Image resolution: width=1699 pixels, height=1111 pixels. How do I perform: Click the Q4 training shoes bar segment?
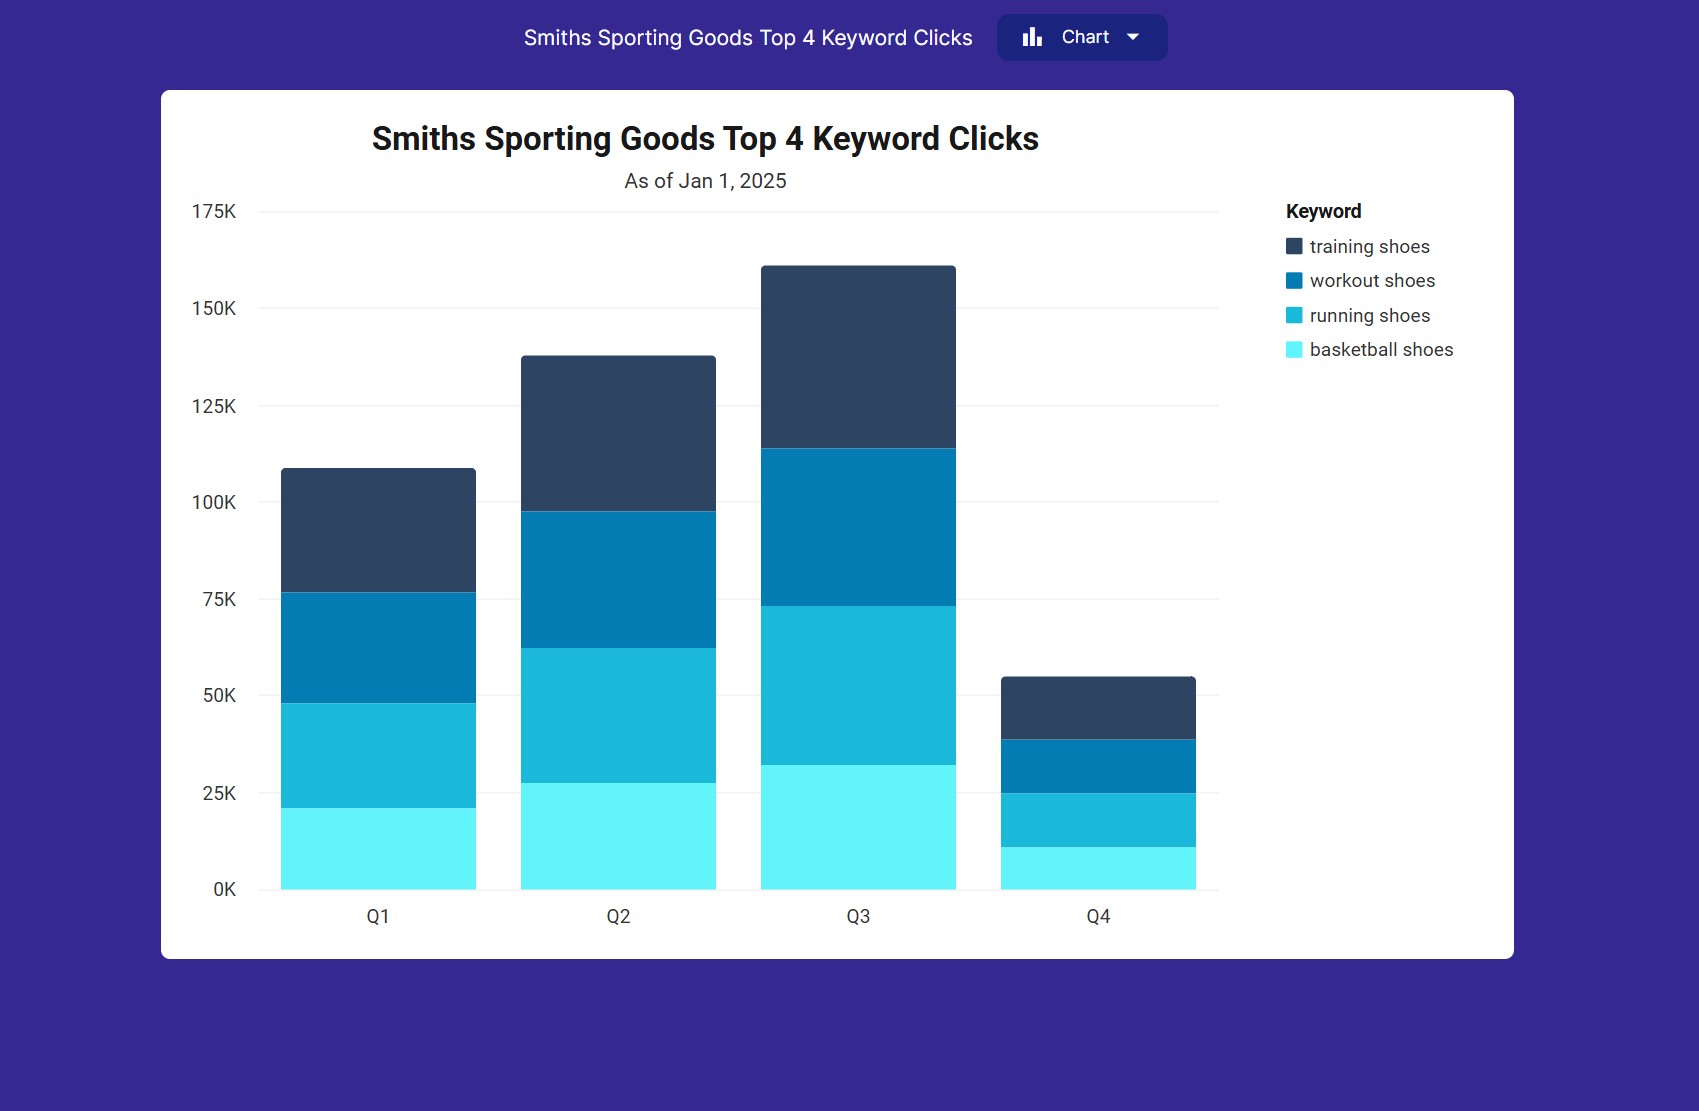coord(1098,708)
